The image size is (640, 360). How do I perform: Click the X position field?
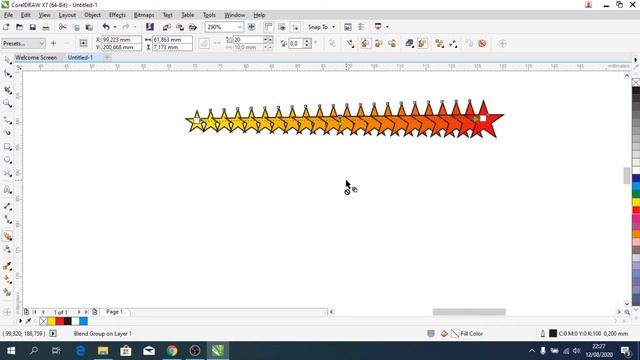tap(121, 40)
